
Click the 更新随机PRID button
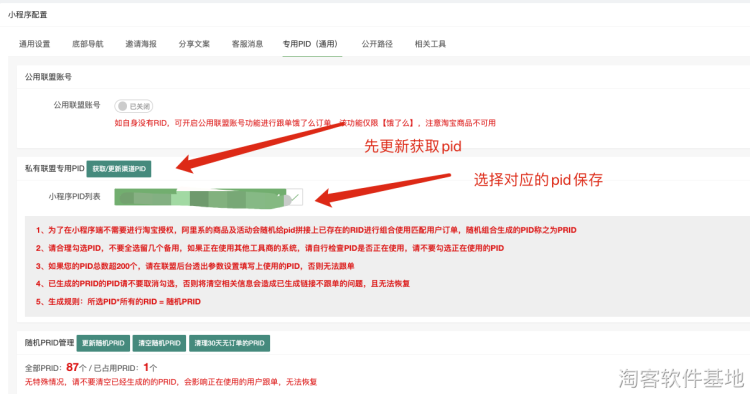click(103, 343)
